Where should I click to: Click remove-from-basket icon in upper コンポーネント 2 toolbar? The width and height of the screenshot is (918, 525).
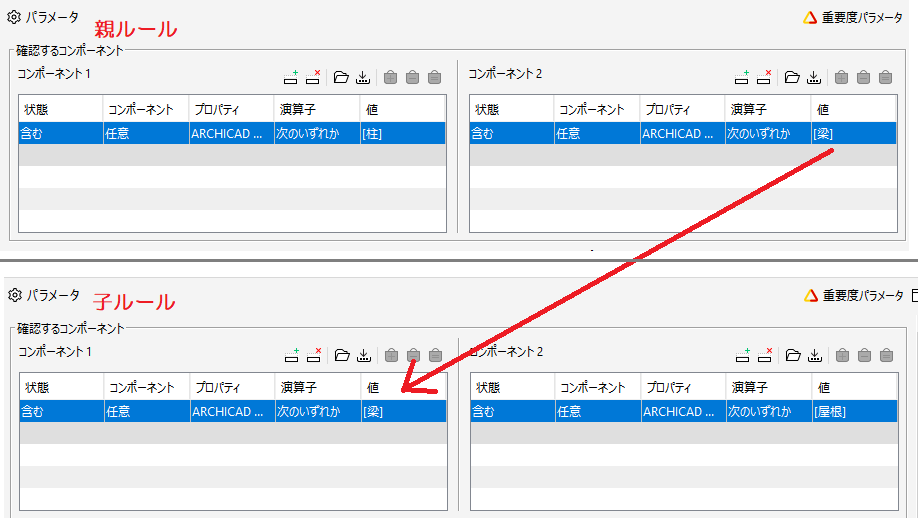[863, 77]
